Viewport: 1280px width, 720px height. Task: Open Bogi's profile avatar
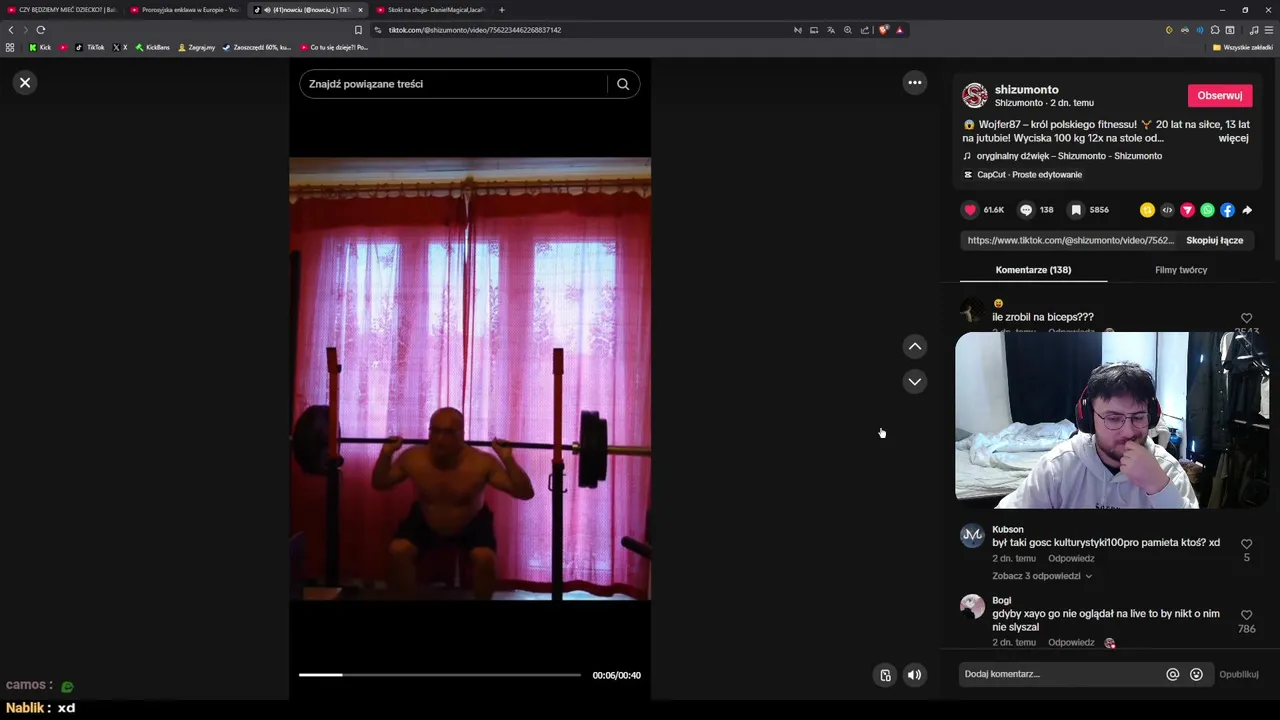pyautogui.click(x=972, y=606)
